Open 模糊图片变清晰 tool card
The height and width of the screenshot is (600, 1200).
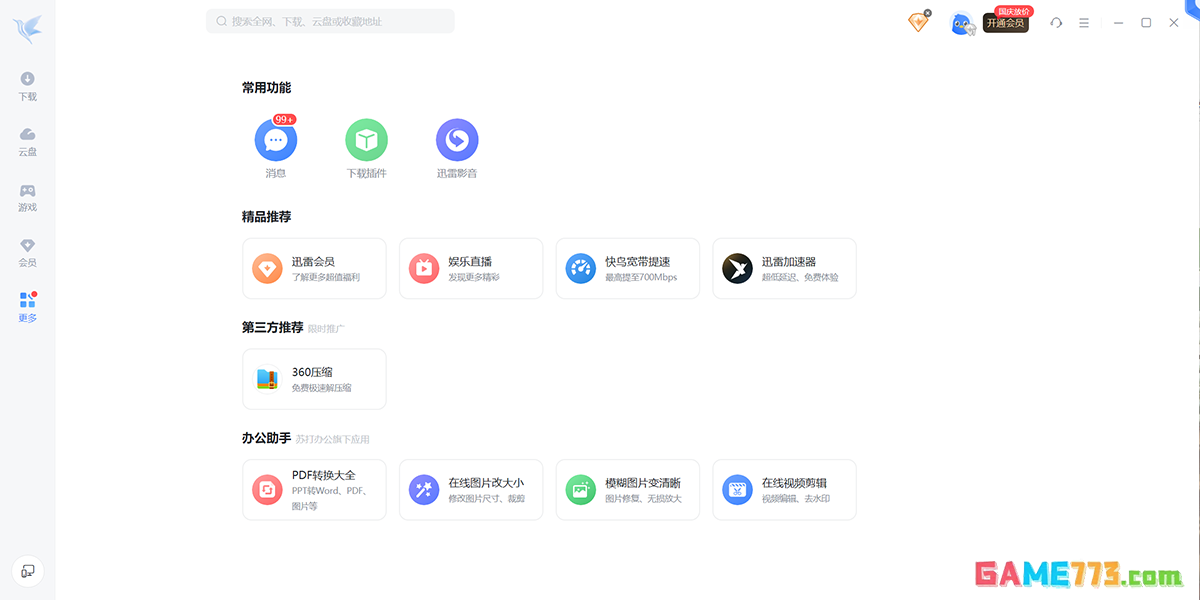coord(628,490)
